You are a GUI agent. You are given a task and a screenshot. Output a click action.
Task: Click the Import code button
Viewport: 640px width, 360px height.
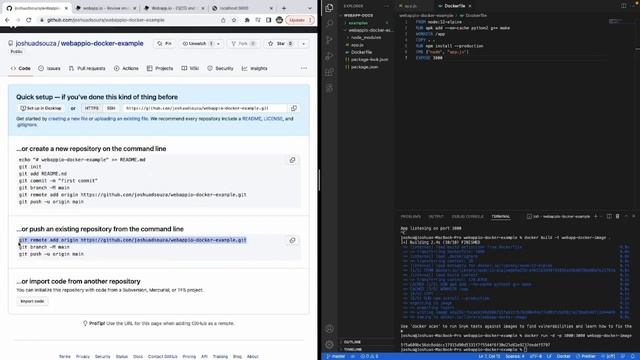point(32,301)
